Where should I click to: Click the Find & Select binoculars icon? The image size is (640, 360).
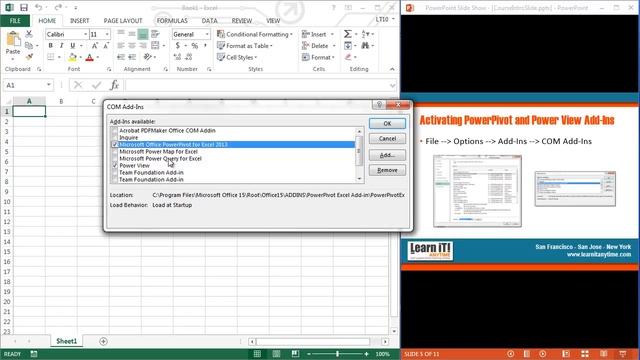pos(365,46)
